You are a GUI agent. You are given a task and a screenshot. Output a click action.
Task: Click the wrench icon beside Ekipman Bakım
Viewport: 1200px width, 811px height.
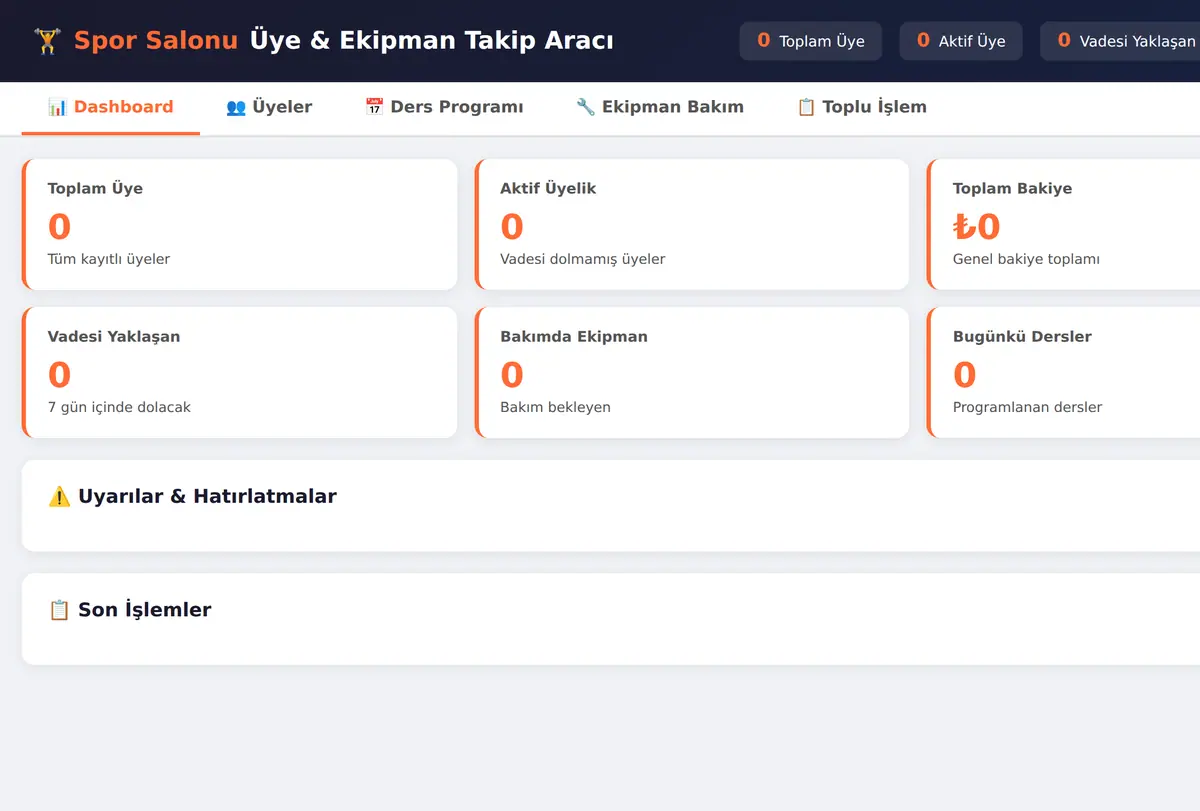586,107
